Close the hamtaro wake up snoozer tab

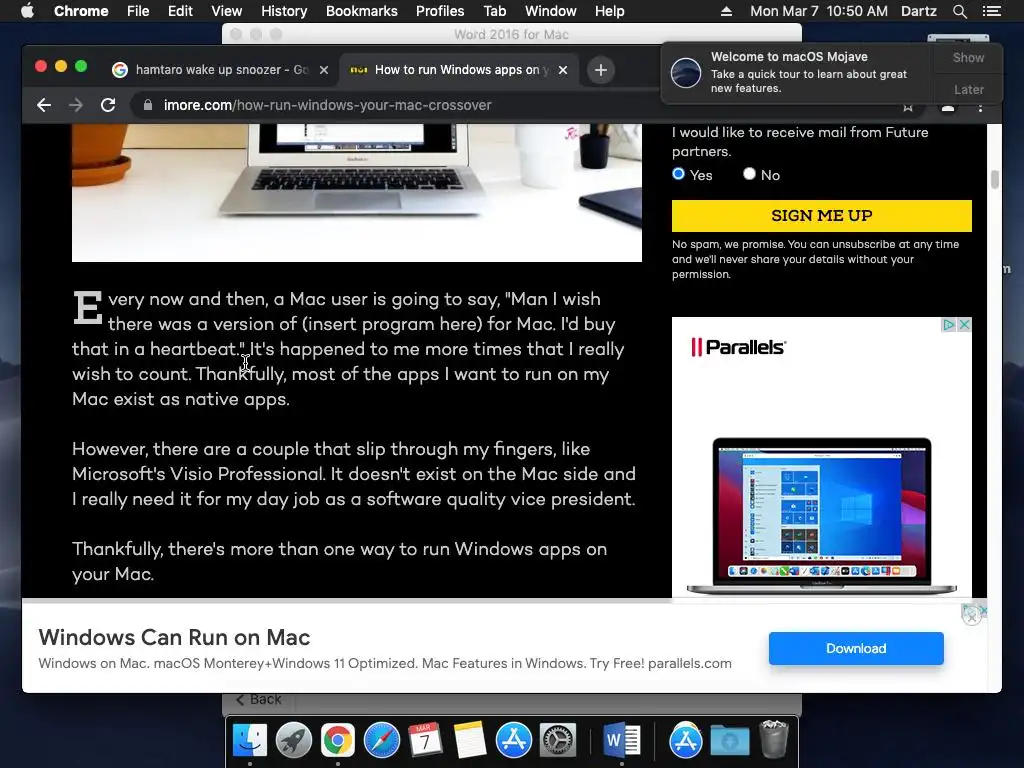point(324,70)
